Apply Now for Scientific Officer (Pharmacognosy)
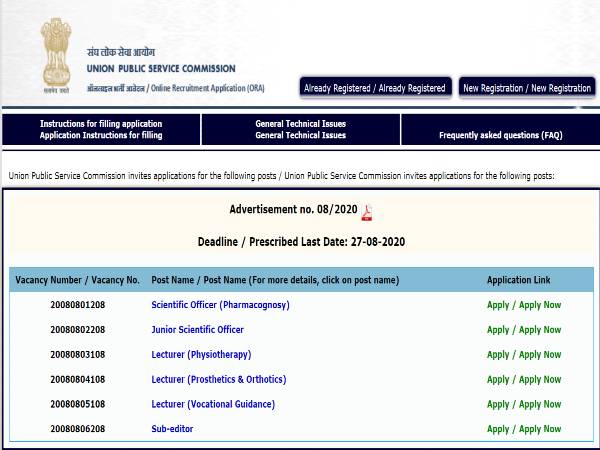This screenshot has height=450, width=600. pos(524,305)
